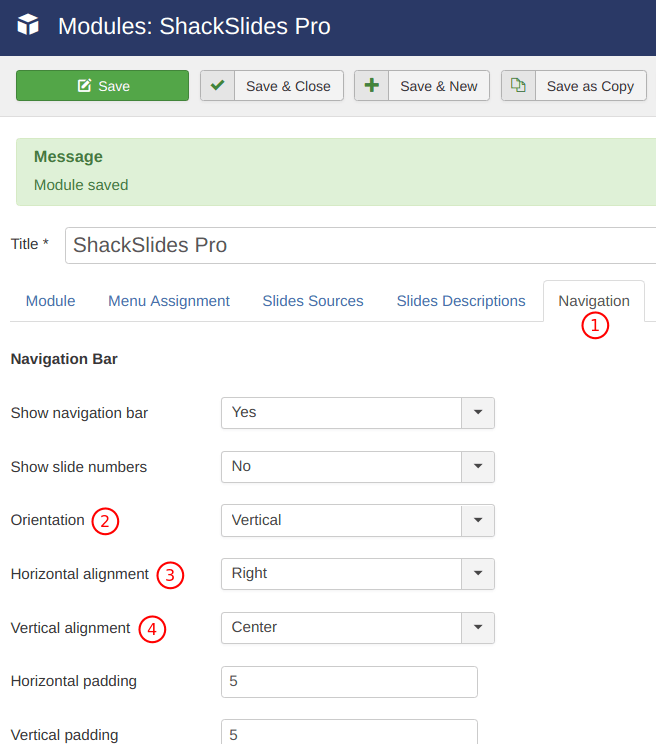
Task: Click the green Save button
Action: pos(102,86)
